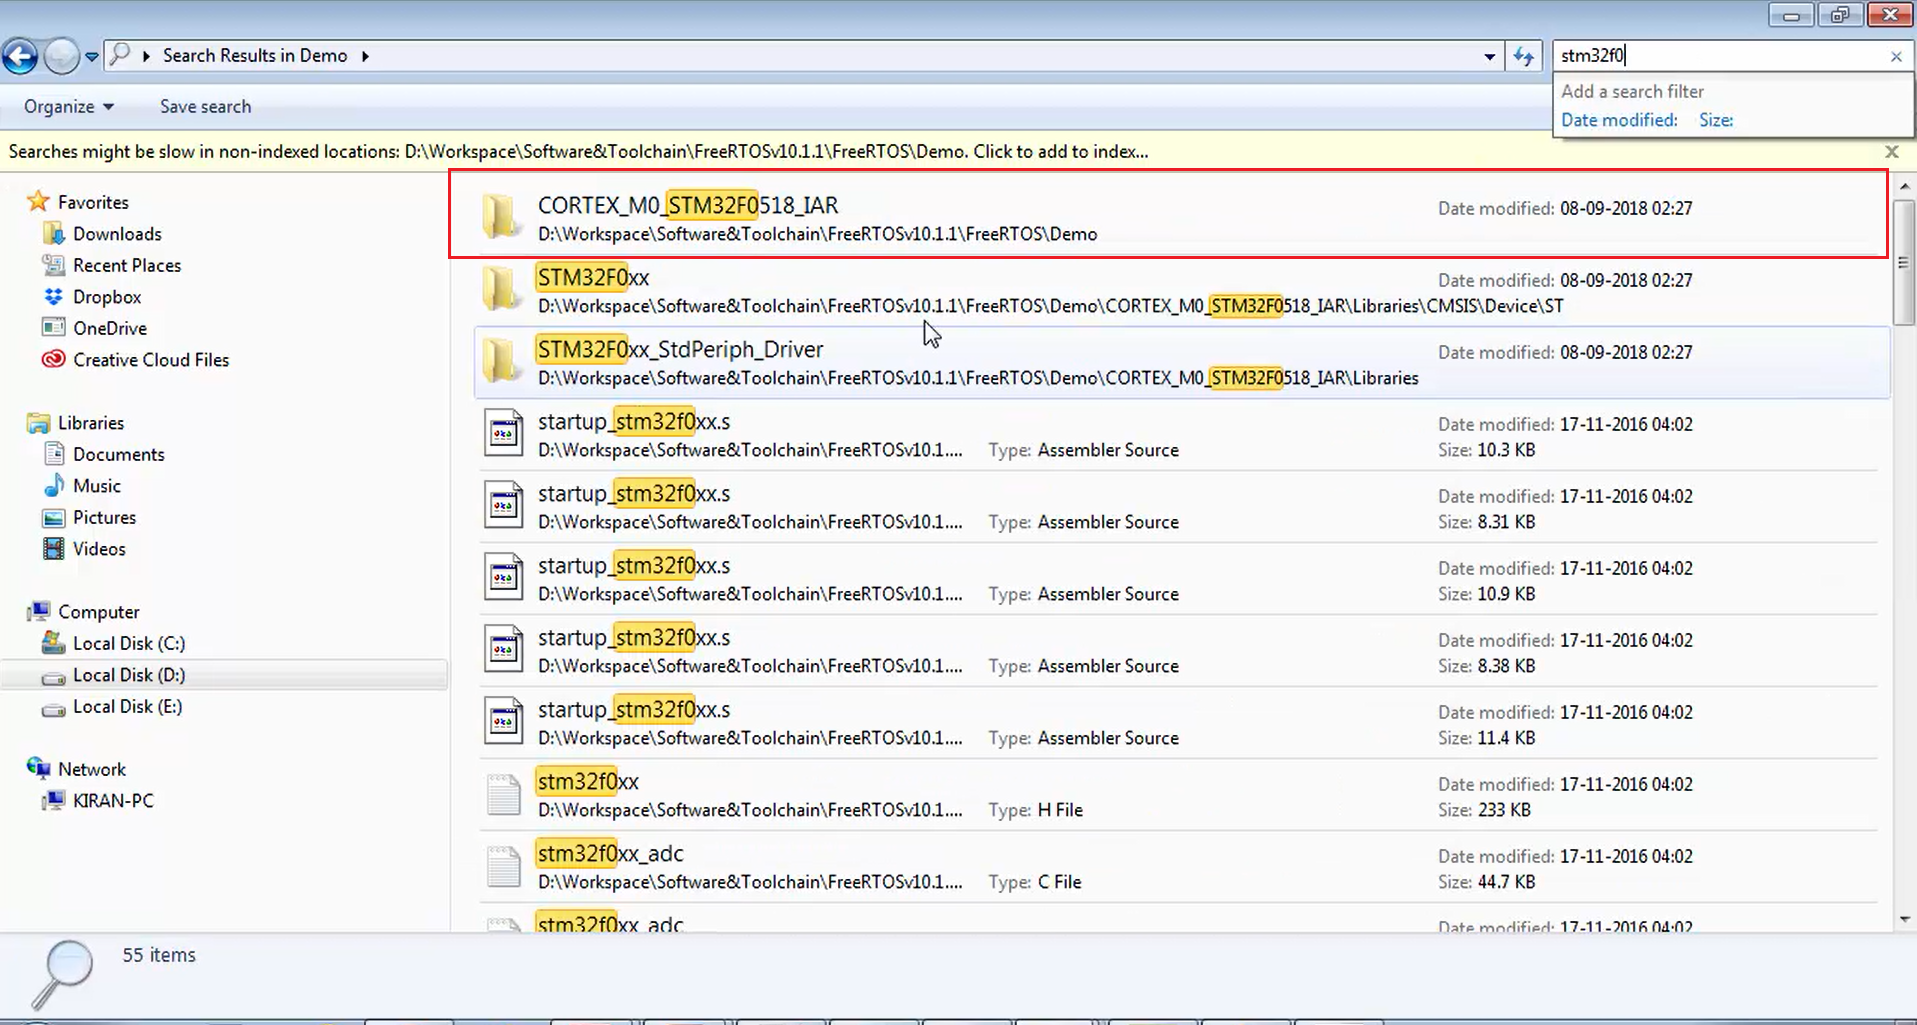Open the Documents library
The width and height of the screenshot is (1917, 1025).
pyautogui.click(x=118, y=454)
